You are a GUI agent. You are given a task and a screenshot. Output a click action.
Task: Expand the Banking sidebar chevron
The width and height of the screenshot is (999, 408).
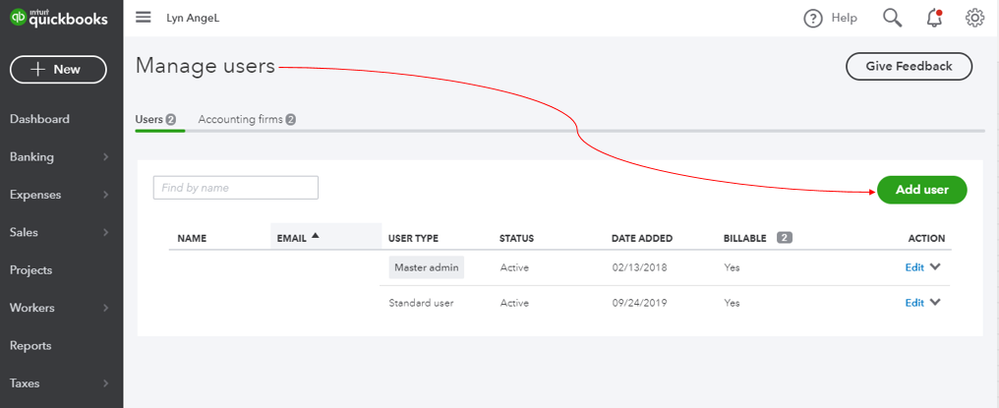click(x=106, y=157)
